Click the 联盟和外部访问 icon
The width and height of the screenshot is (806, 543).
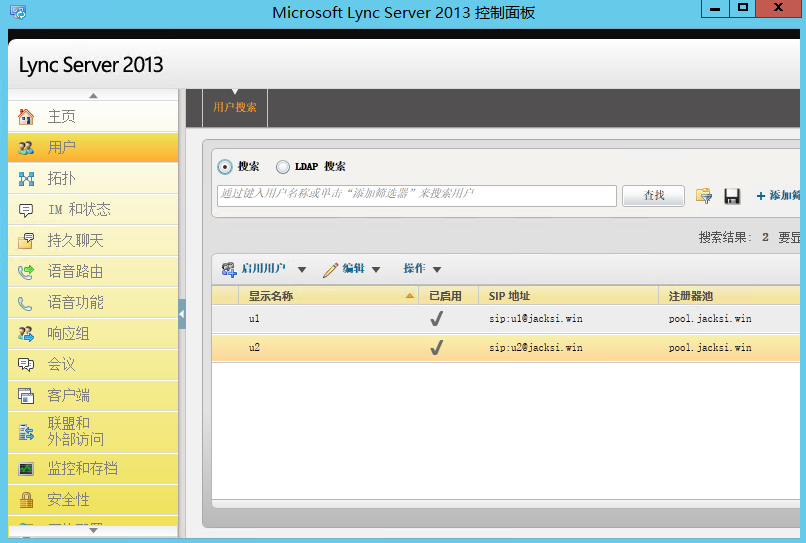click(26, 432)
